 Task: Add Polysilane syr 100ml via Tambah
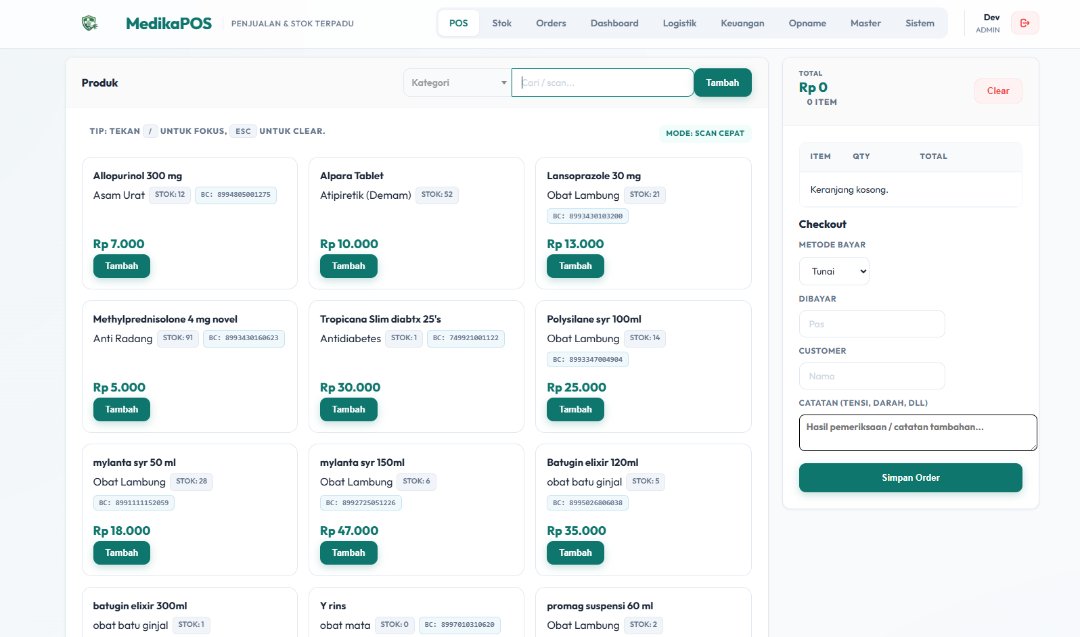(x=575, y=409)
